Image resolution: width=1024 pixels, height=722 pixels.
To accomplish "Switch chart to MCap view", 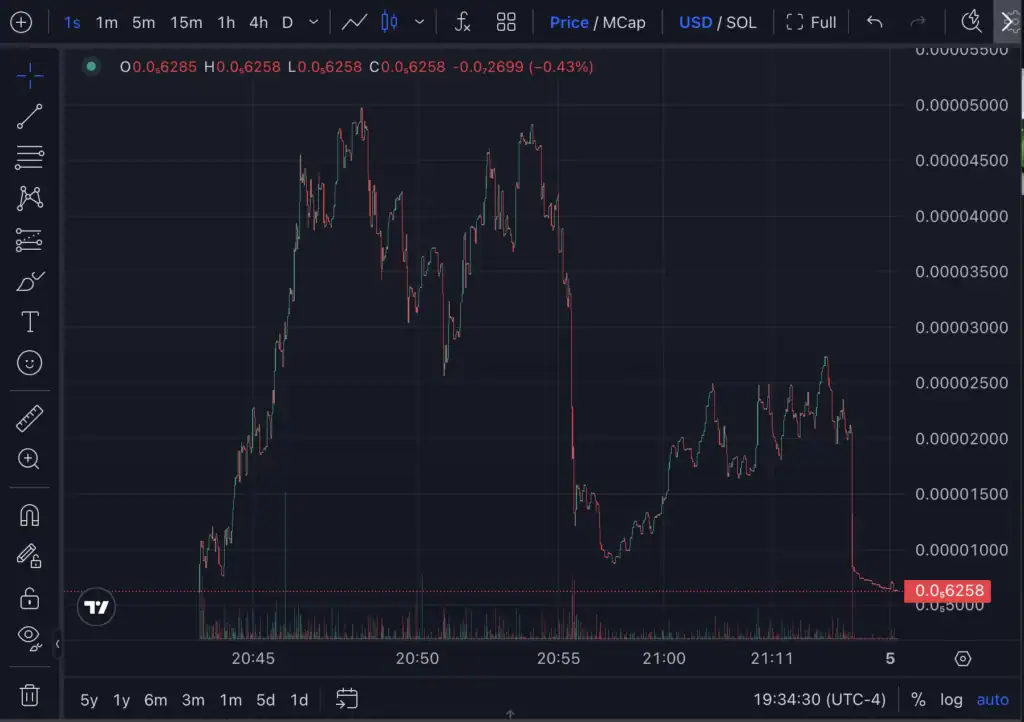I will [x=623, y=22].
